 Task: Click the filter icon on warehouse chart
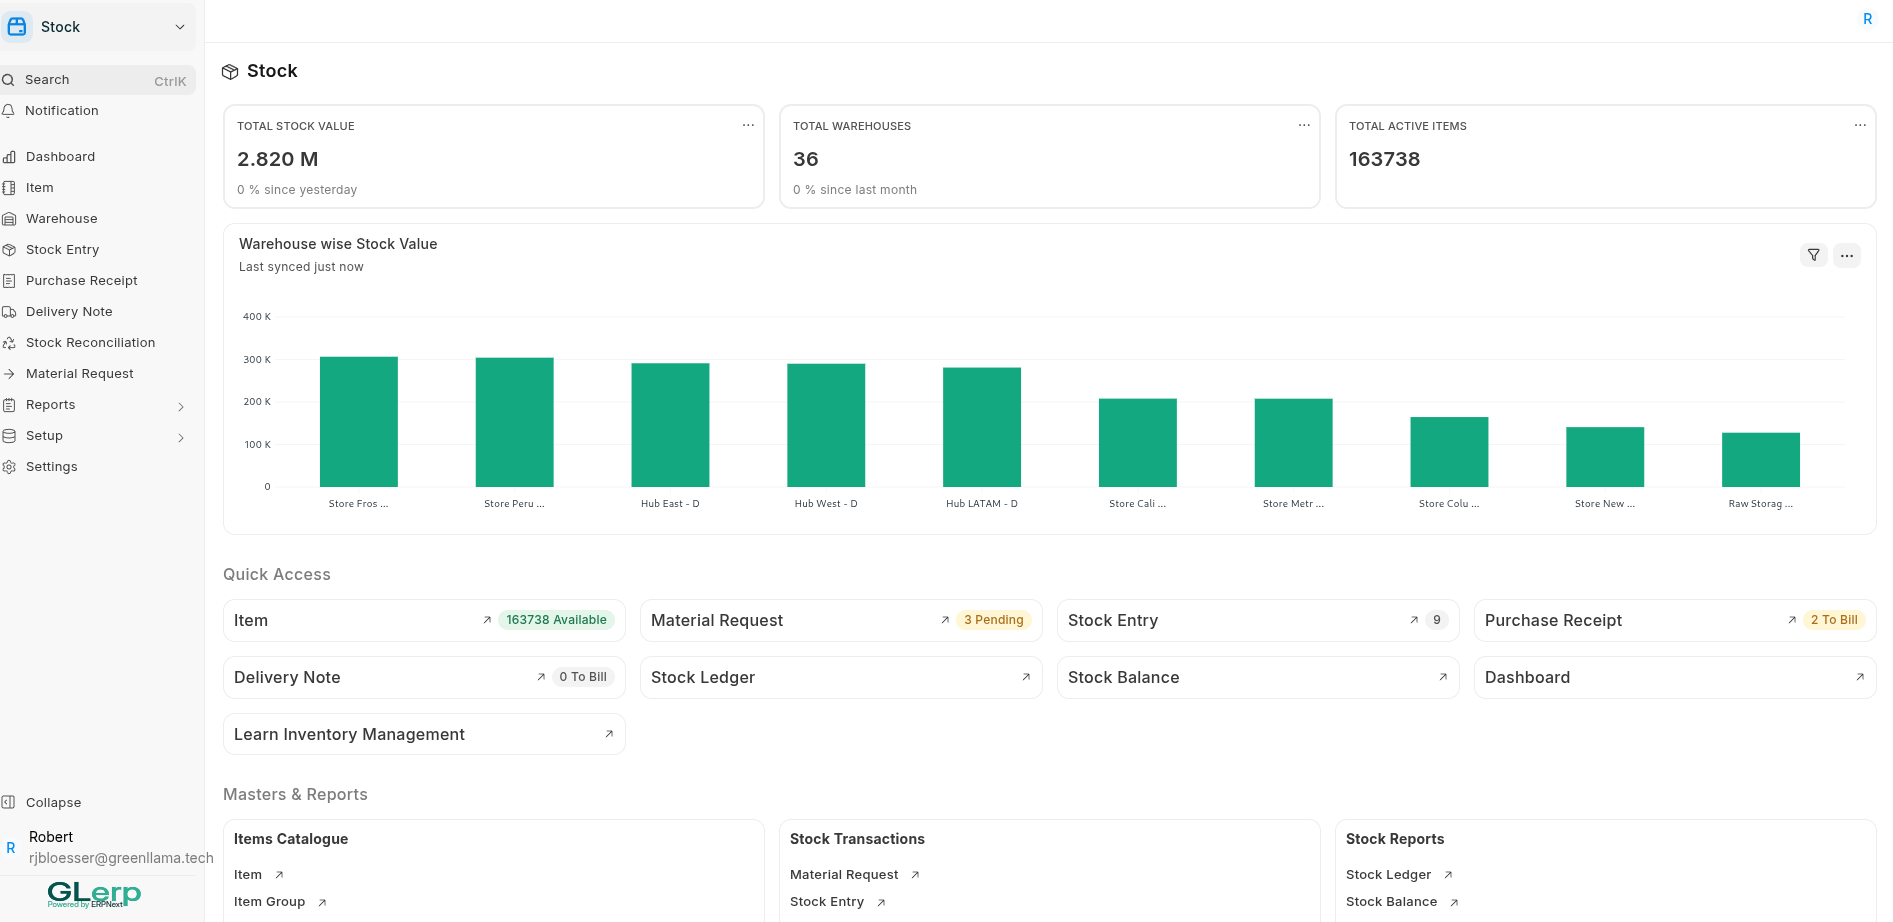1813,255
